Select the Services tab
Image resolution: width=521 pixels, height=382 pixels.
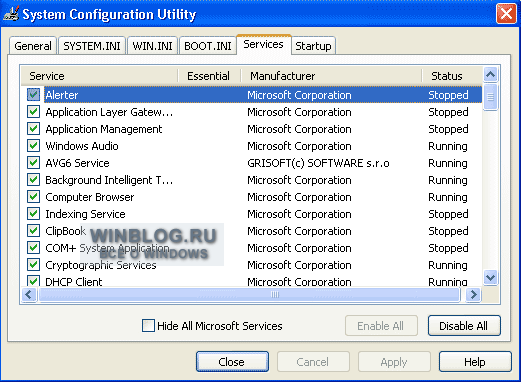pos(263,44)
